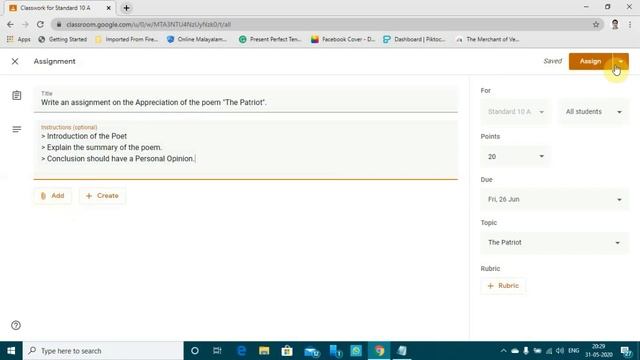Screen dimensions: 640x360
Task: Launch Microsoft Edge from taskbar
Action: (241, 351)
